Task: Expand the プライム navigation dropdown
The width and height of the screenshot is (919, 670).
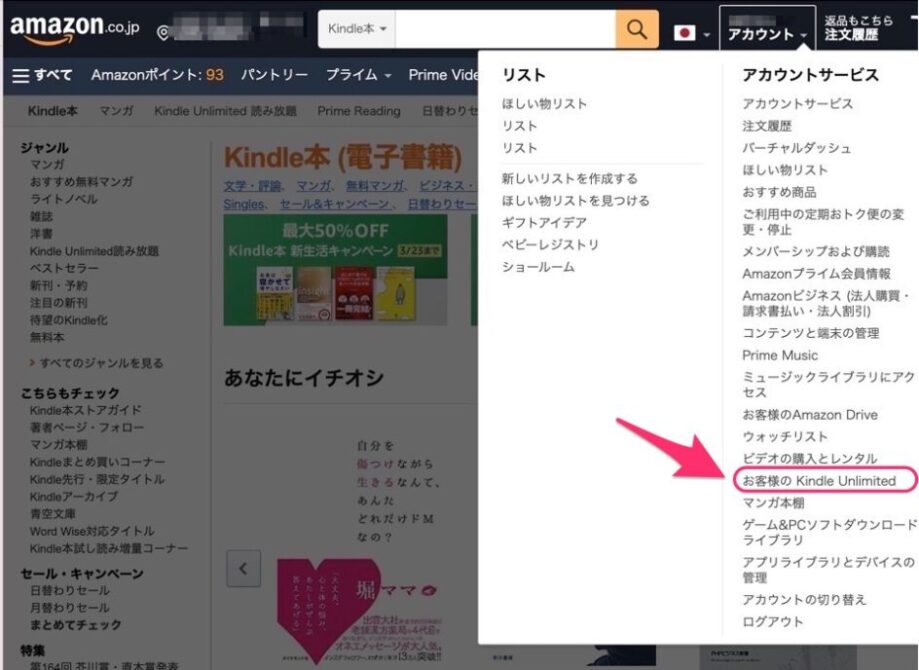Action: click(x=358, y=75)
